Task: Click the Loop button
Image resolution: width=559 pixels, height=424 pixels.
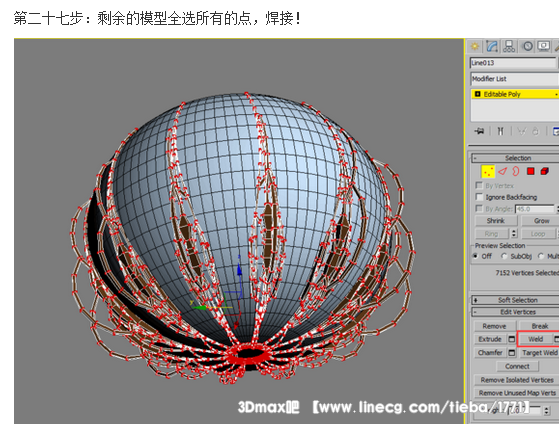Action: (538, 234)
